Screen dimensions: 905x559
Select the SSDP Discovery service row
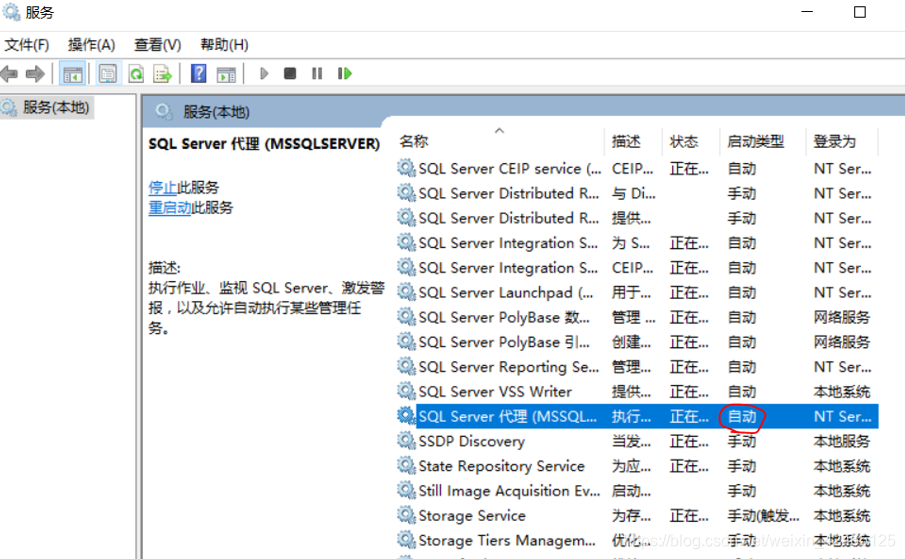point(637,441)
